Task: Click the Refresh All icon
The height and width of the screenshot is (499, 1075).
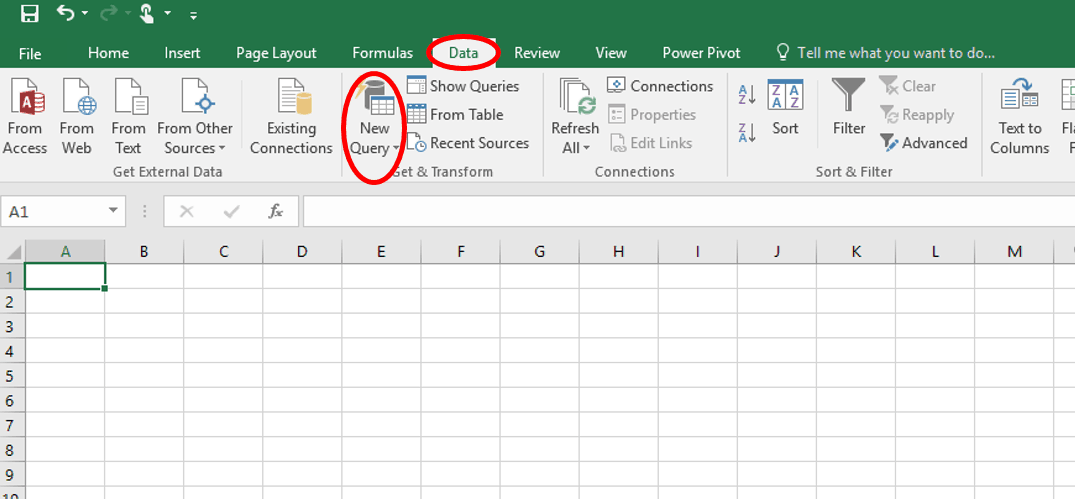Action: [x=575, y=97]
